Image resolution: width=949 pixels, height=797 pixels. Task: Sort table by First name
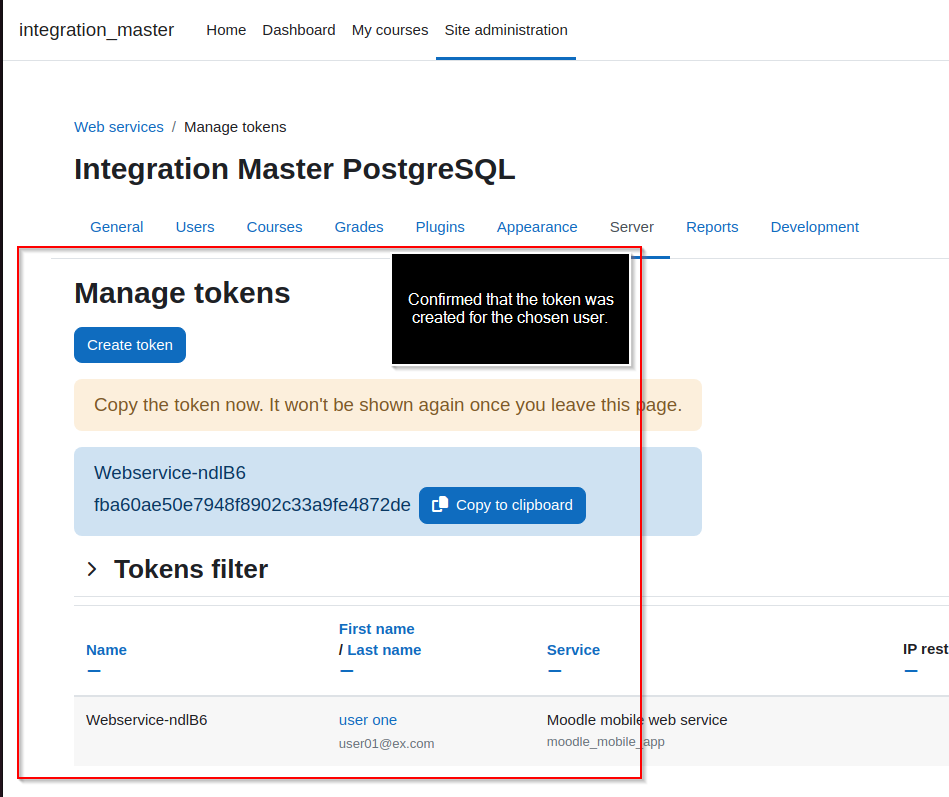pos(376,629)
